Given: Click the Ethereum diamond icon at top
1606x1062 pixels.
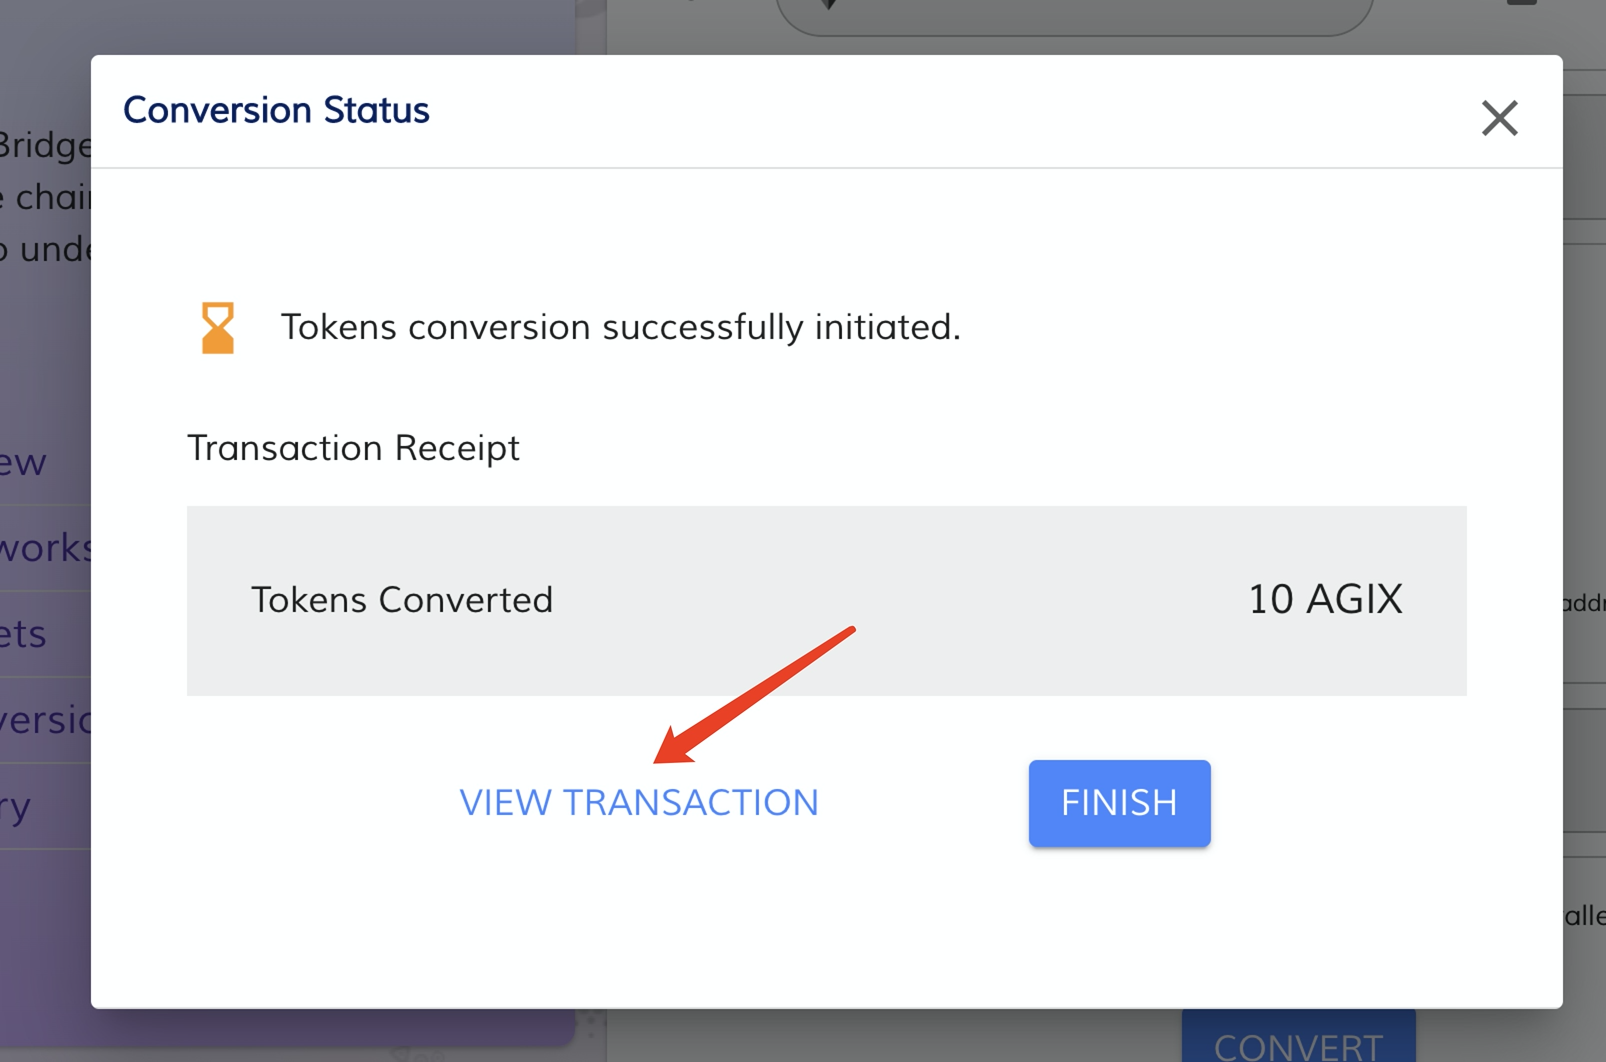Looking at the screenshot, I should [828, 5].
